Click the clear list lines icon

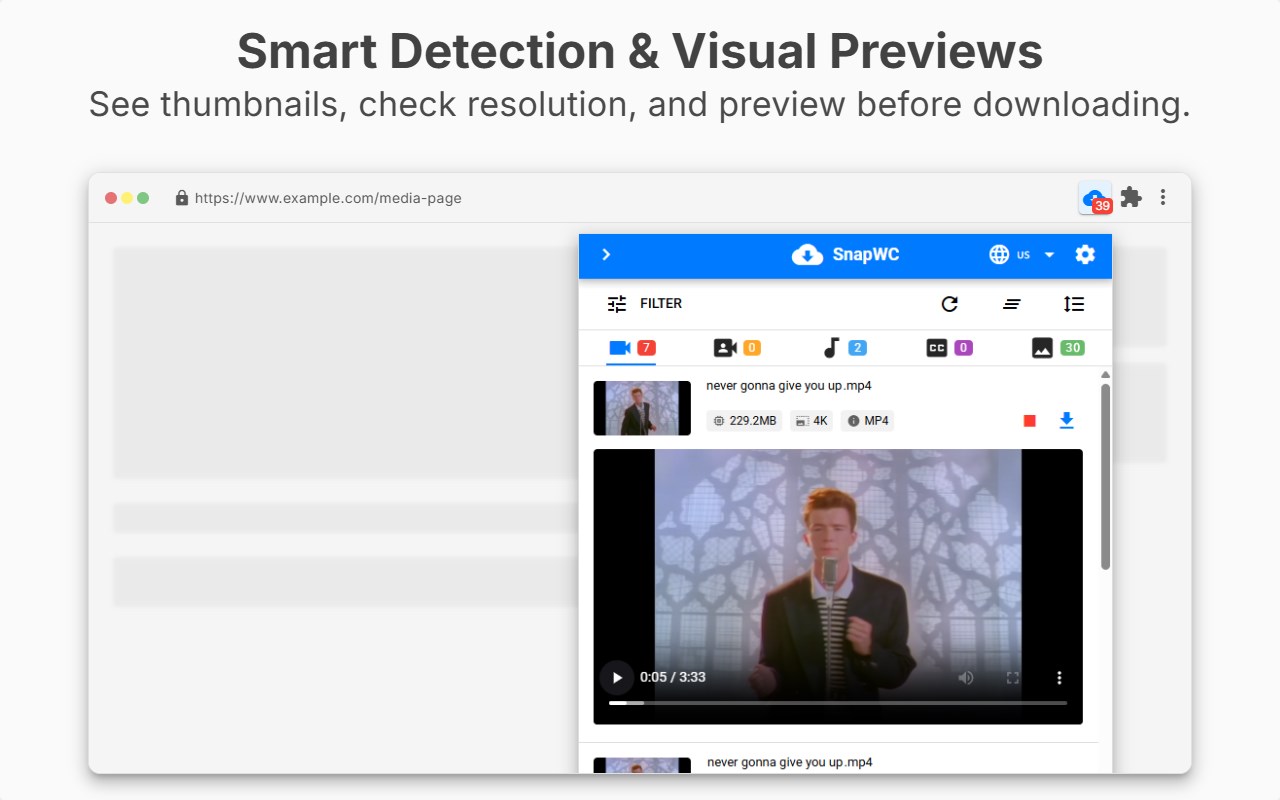pos(1012,304)
